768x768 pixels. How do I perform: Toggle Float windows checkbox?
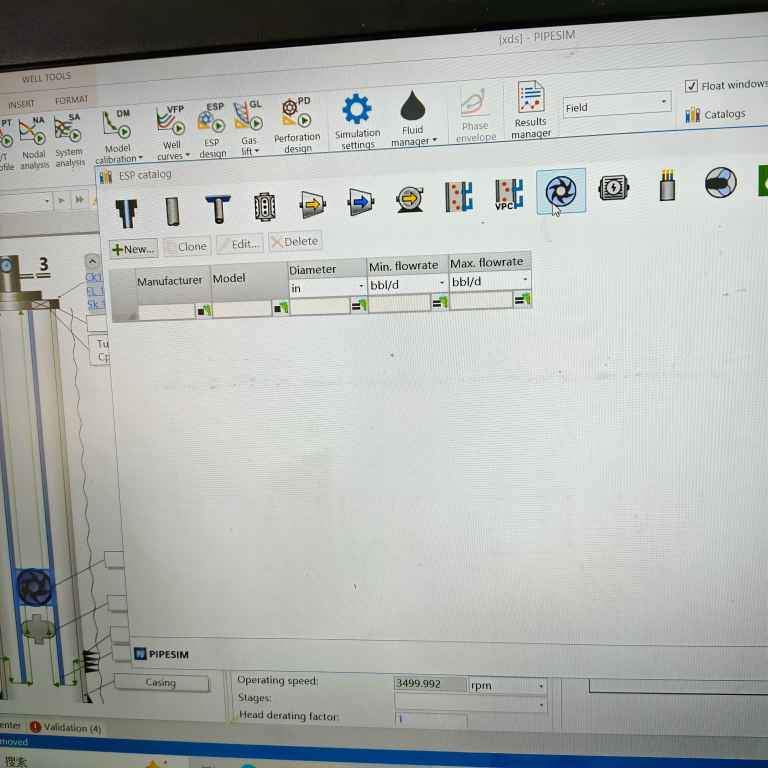click(691, 86)
